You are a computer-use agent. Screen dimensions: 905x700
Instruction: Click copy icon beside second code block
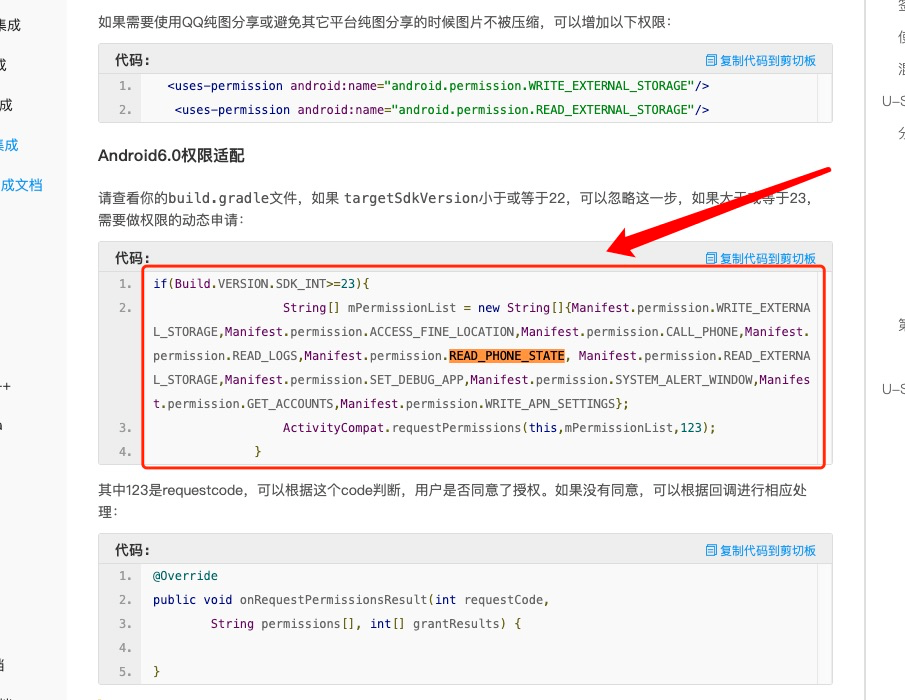point(711,258)
